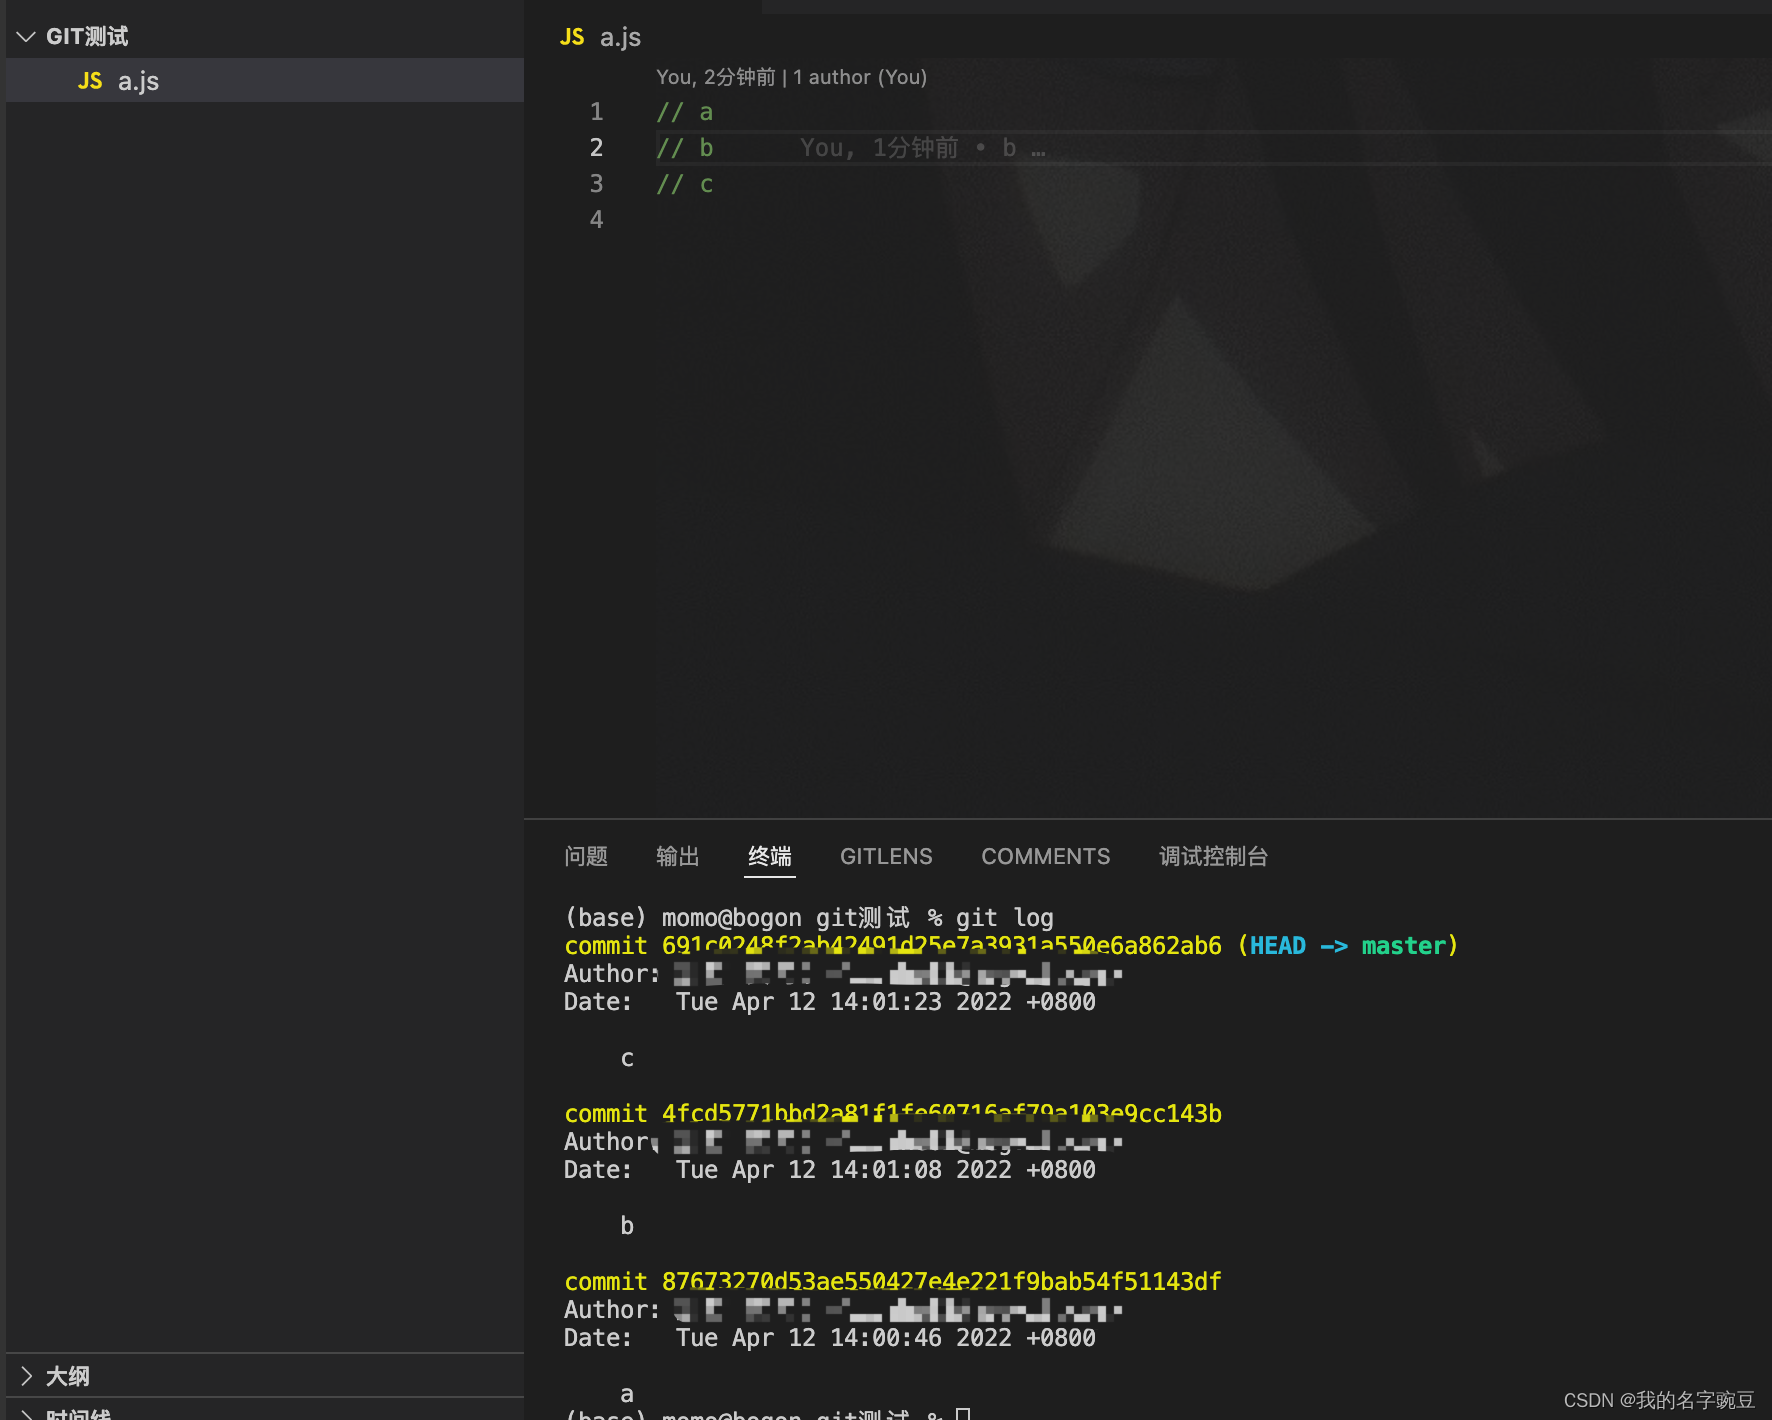Image resolution: width=1772 pixels, height=1420 pixels.
Task: Click the date 'Tue Apr 12 14:01:23 2022'
Action: click(844, 1002)
